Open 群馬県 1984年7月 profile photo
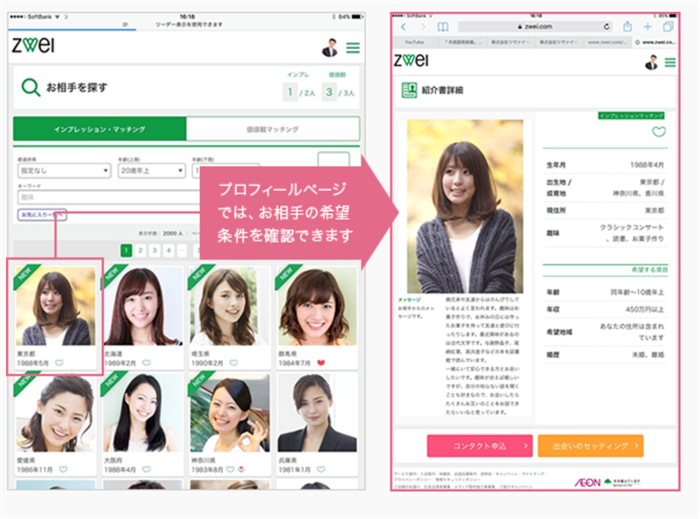The height and width of the screenshot is (519, 700). coord(317,306)
